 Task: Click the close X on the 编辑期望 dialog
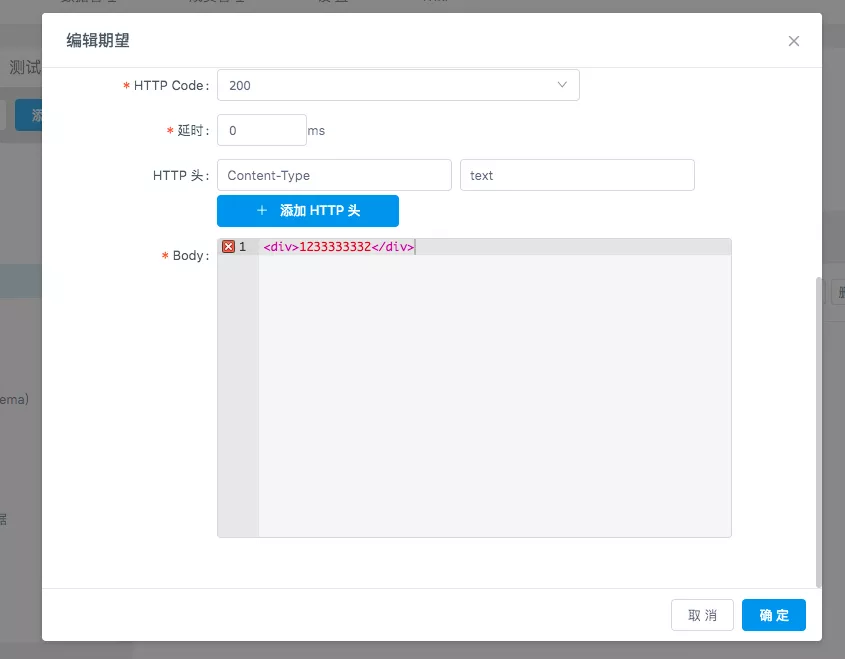pos(794,41)
